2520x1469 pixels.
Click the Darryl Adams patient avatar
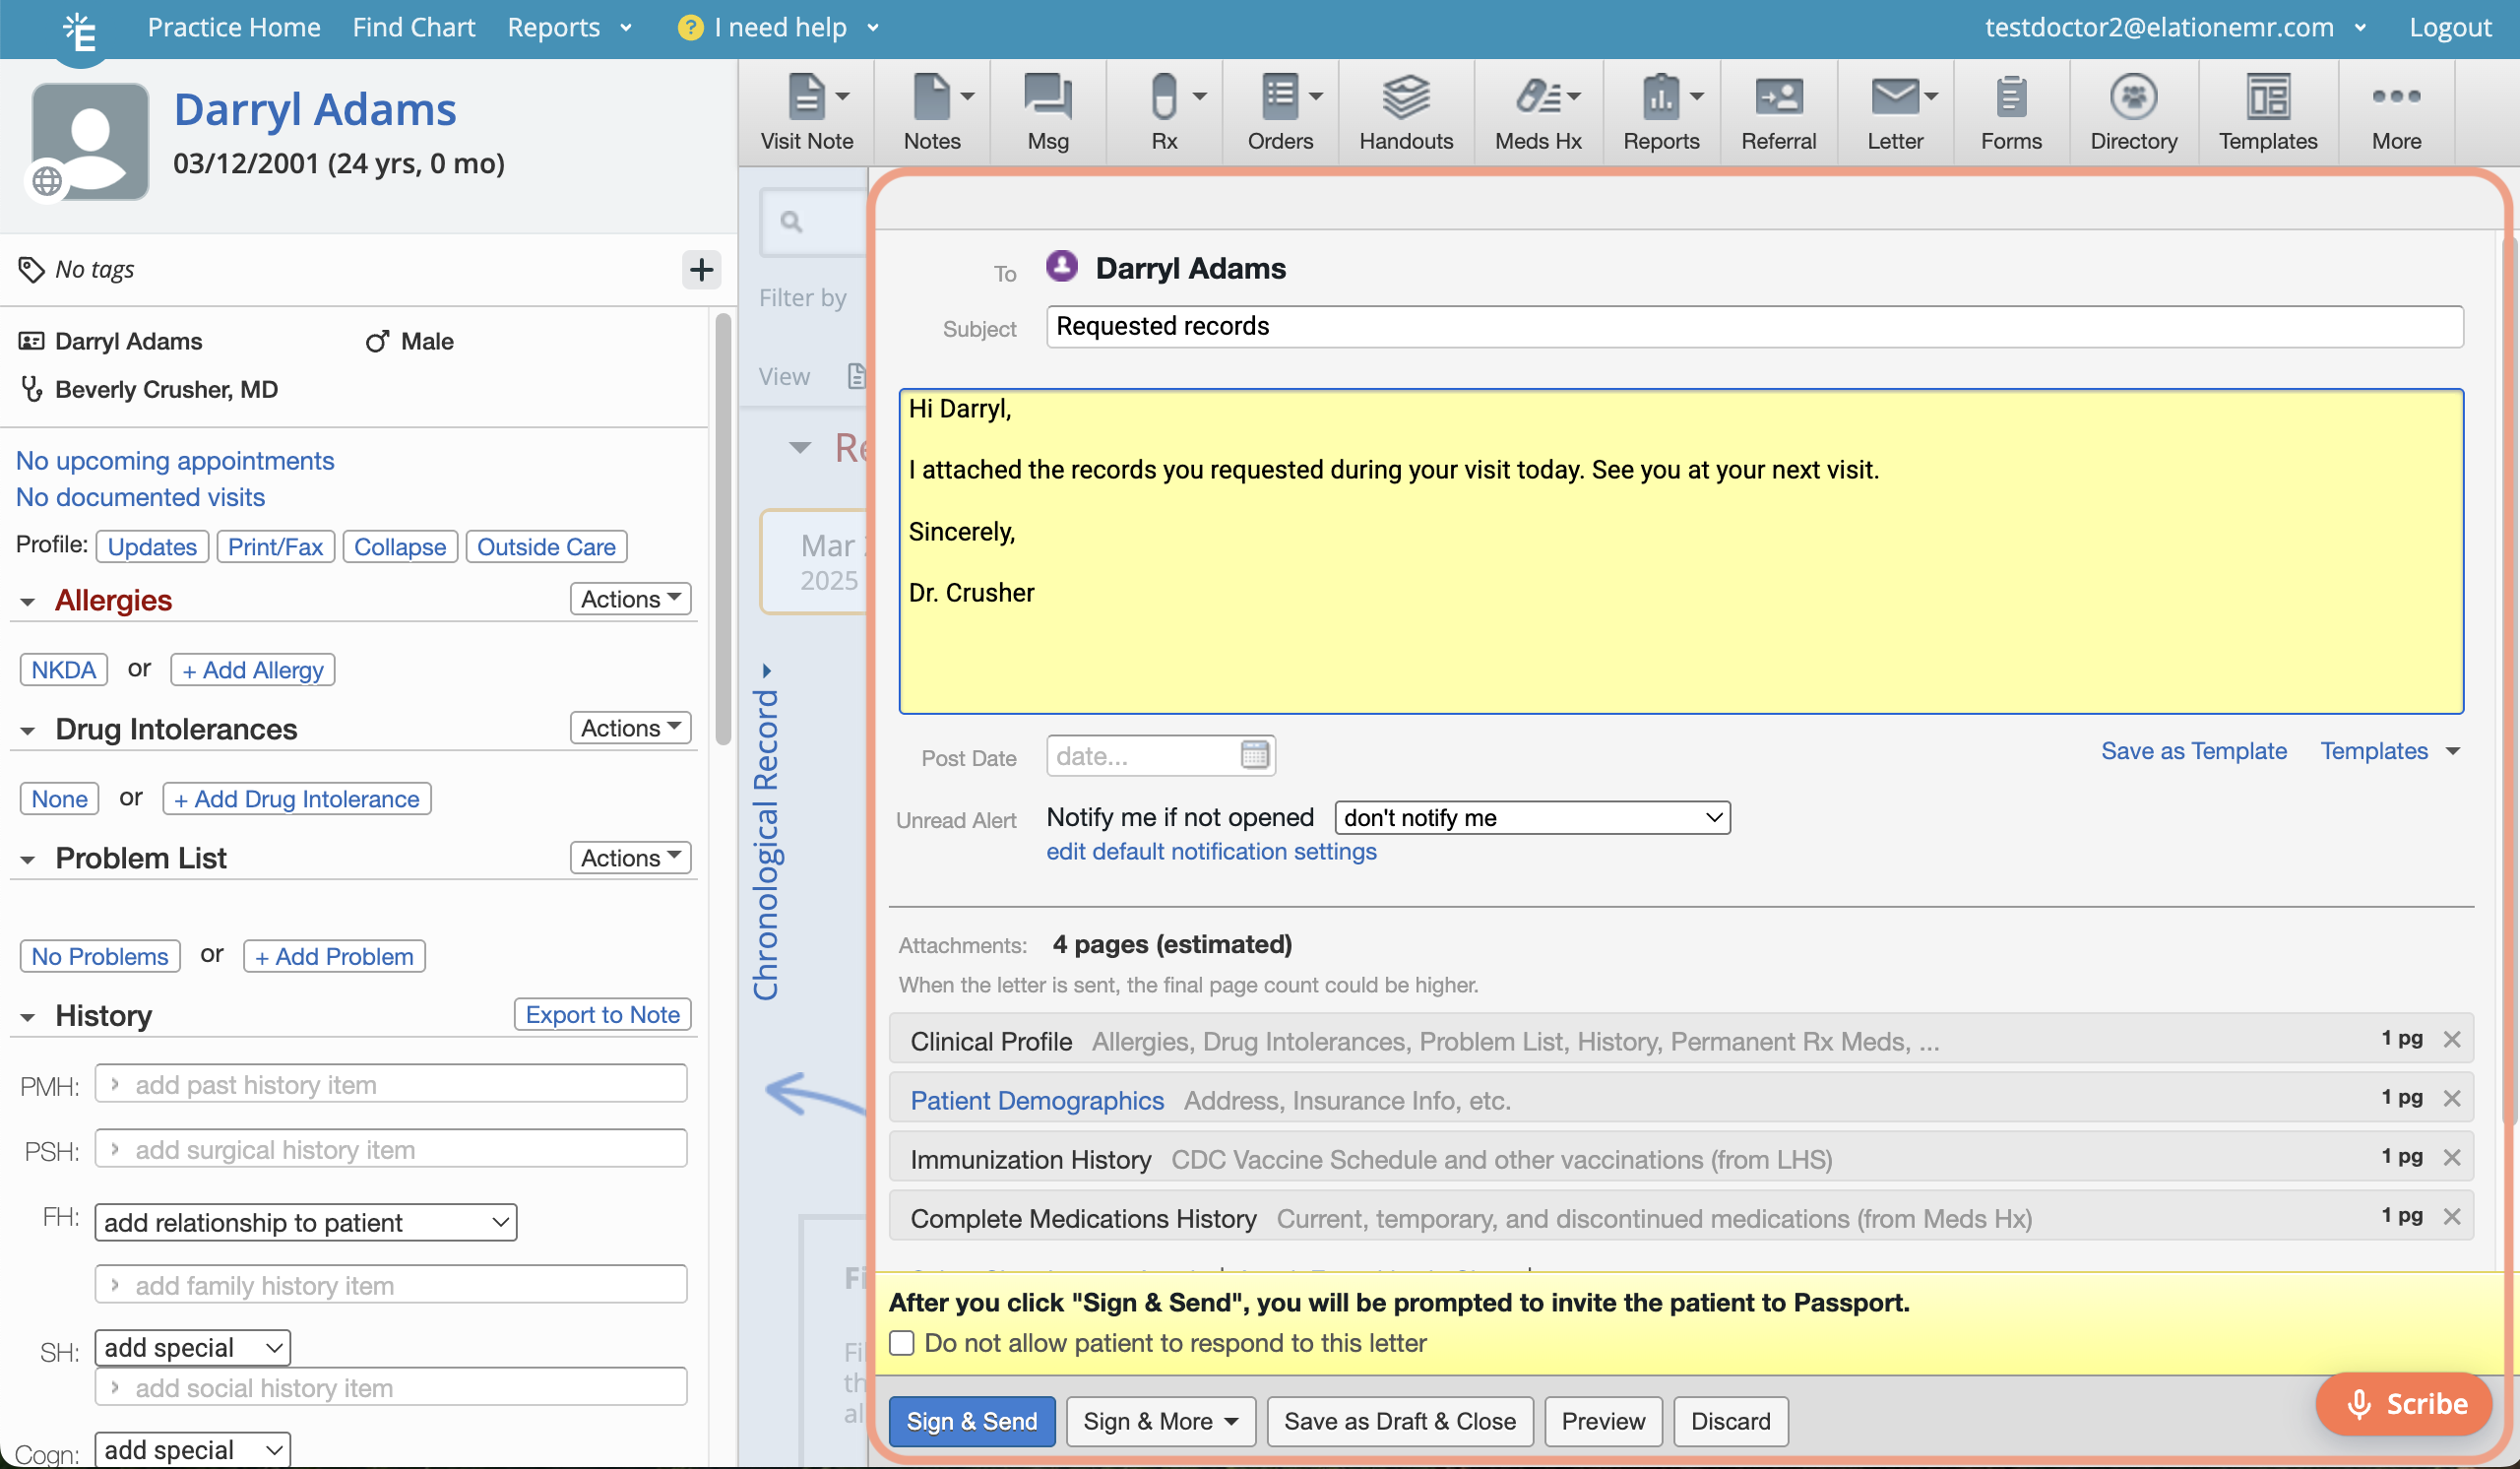(90, 141)
